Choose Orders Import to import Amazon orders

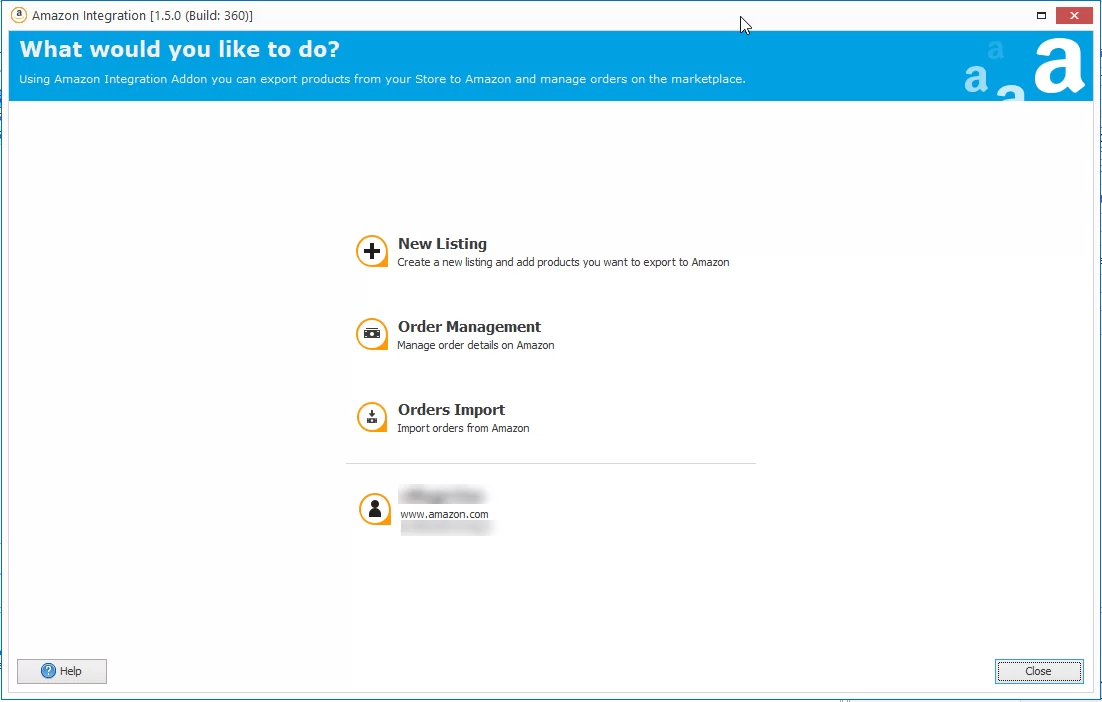pyautogui.click(x=451, y=409)
